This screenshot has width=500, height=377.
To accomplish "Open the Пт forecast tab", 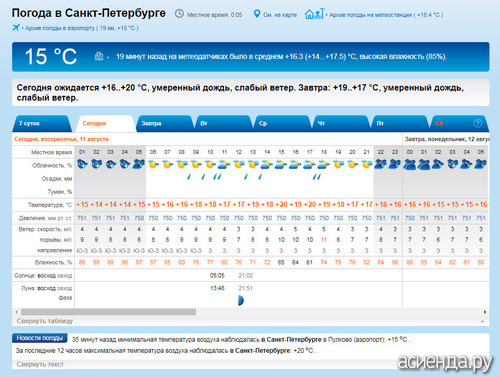I will pos(399,123).
